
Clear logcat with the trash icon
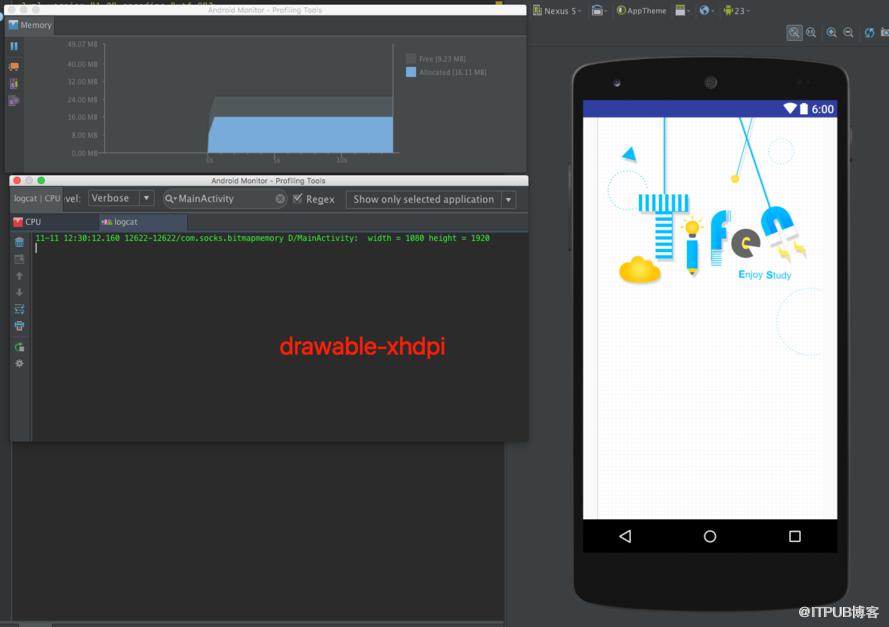click(x=19, y=243)
